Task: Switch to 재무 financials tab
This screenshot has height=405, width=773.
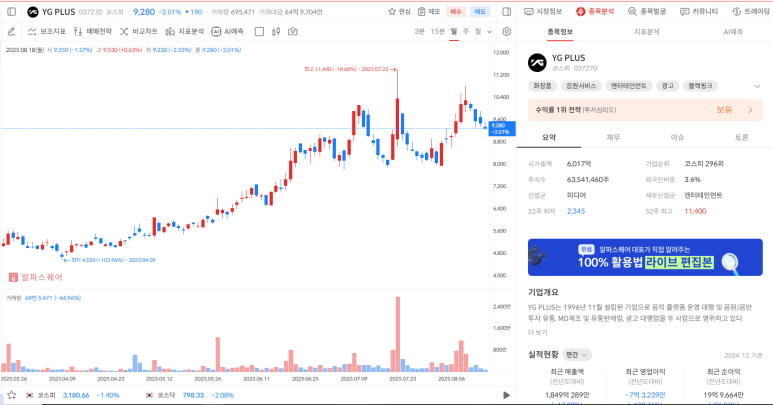Action: coord(613,137)
